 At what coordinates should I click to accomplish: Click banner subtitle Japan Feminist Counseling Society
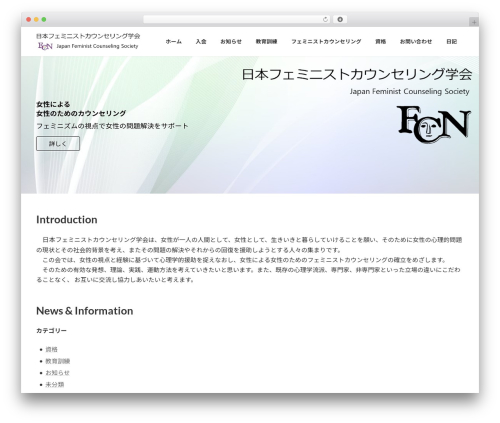pyautogui.click(x=410, y=91)
